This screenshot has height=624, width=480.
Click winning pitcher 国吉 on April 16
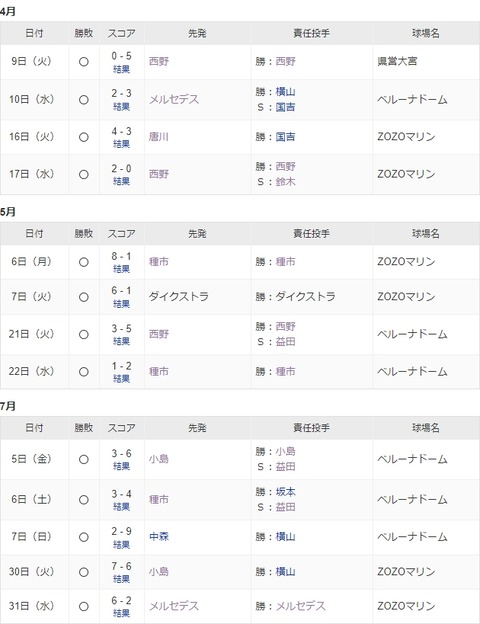(285, 137)
